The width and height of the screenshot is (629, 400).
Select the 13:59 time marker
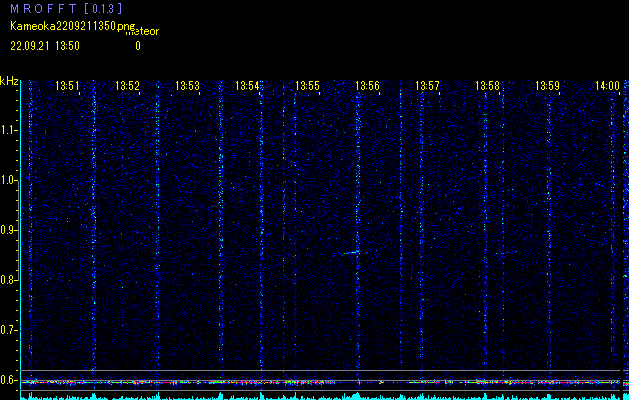coord(548,85)
